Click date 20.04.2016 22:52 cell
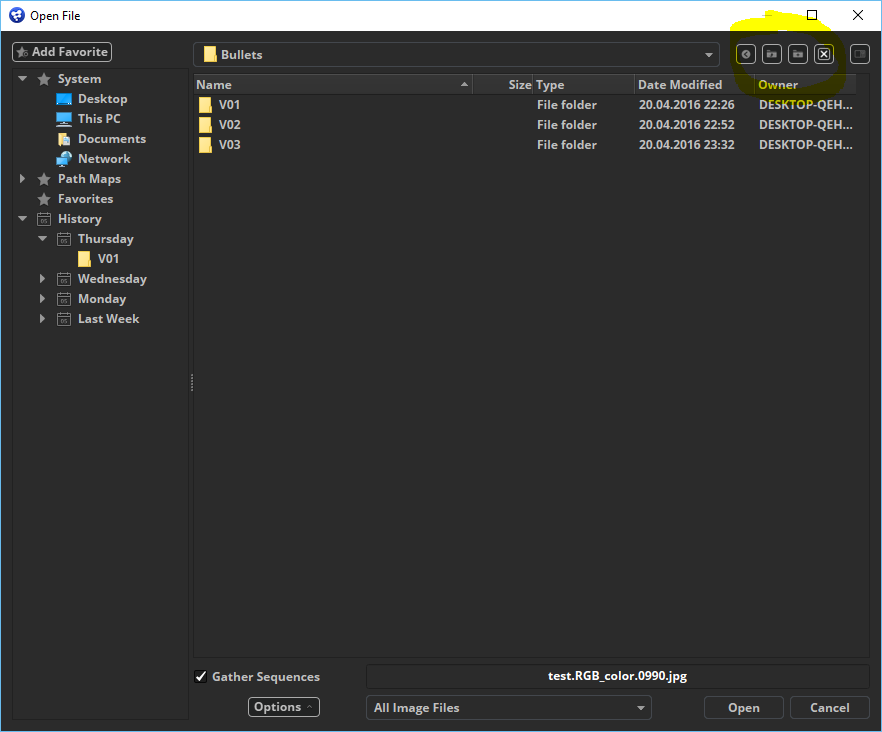882x732 pixels. [x=686, y=125]
